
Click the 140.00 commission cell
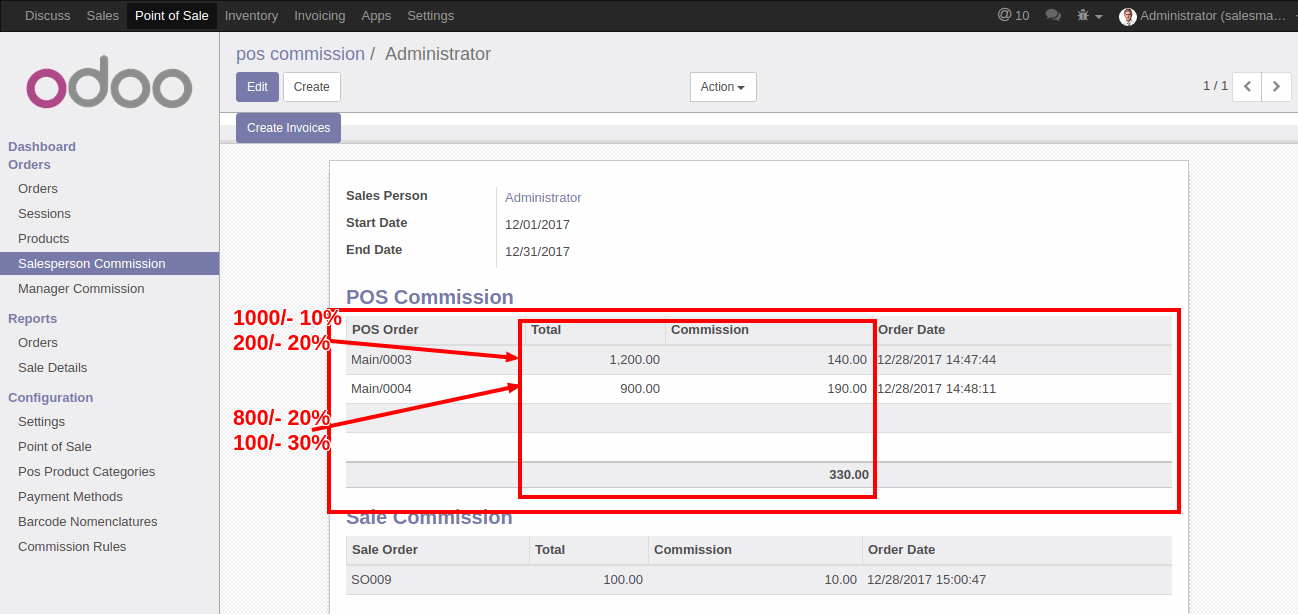click(847, 360)
